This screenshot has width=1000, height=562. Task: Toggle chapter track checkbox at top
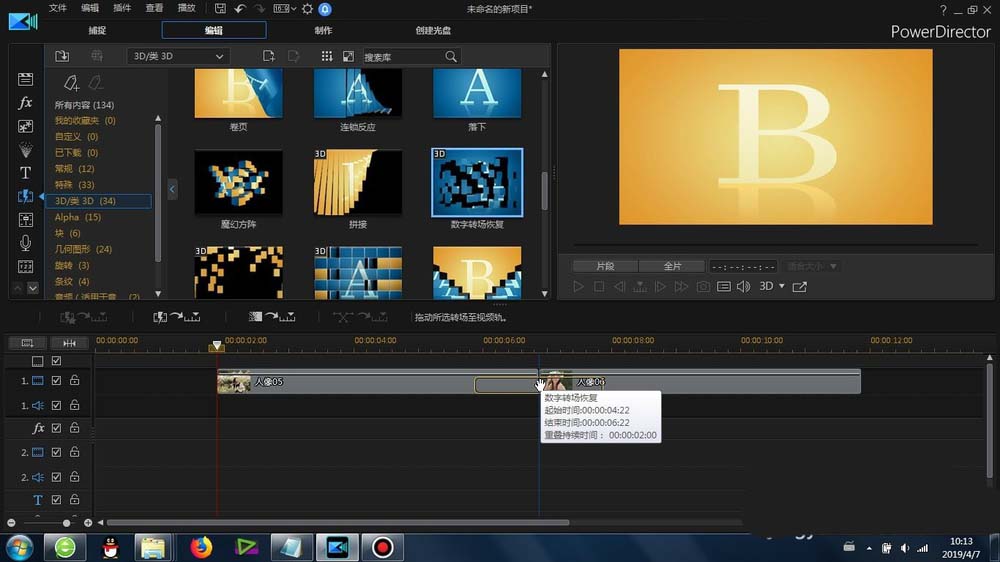[x=56, y=360]
